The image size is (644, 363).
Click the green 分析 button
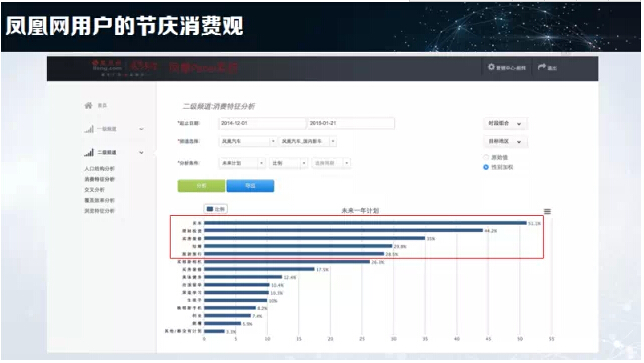pos(201,186)
